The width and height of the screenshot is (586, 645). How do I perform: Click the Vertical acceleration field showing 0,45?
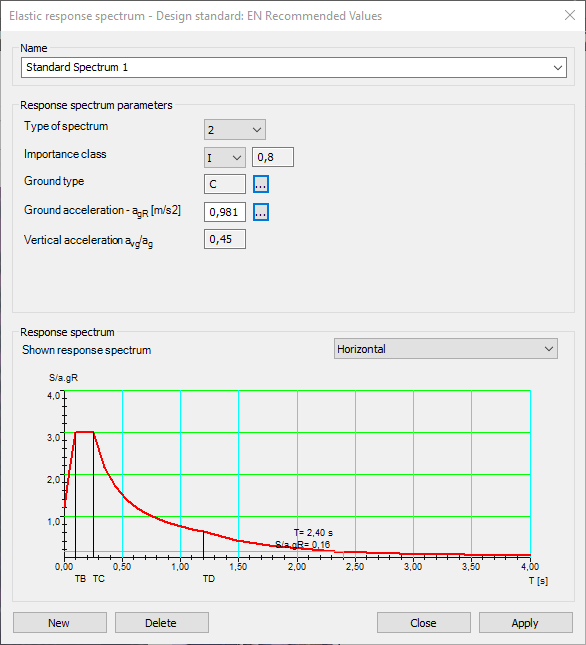pyautogui.click(x=225, y=239)
